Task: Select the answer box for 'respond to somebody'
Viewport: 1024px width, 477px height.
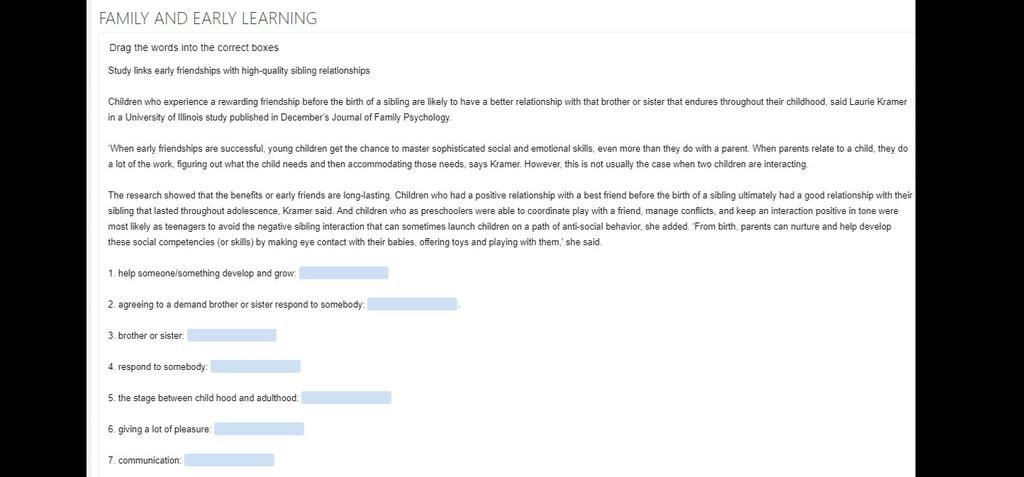Action: point(255,367)
